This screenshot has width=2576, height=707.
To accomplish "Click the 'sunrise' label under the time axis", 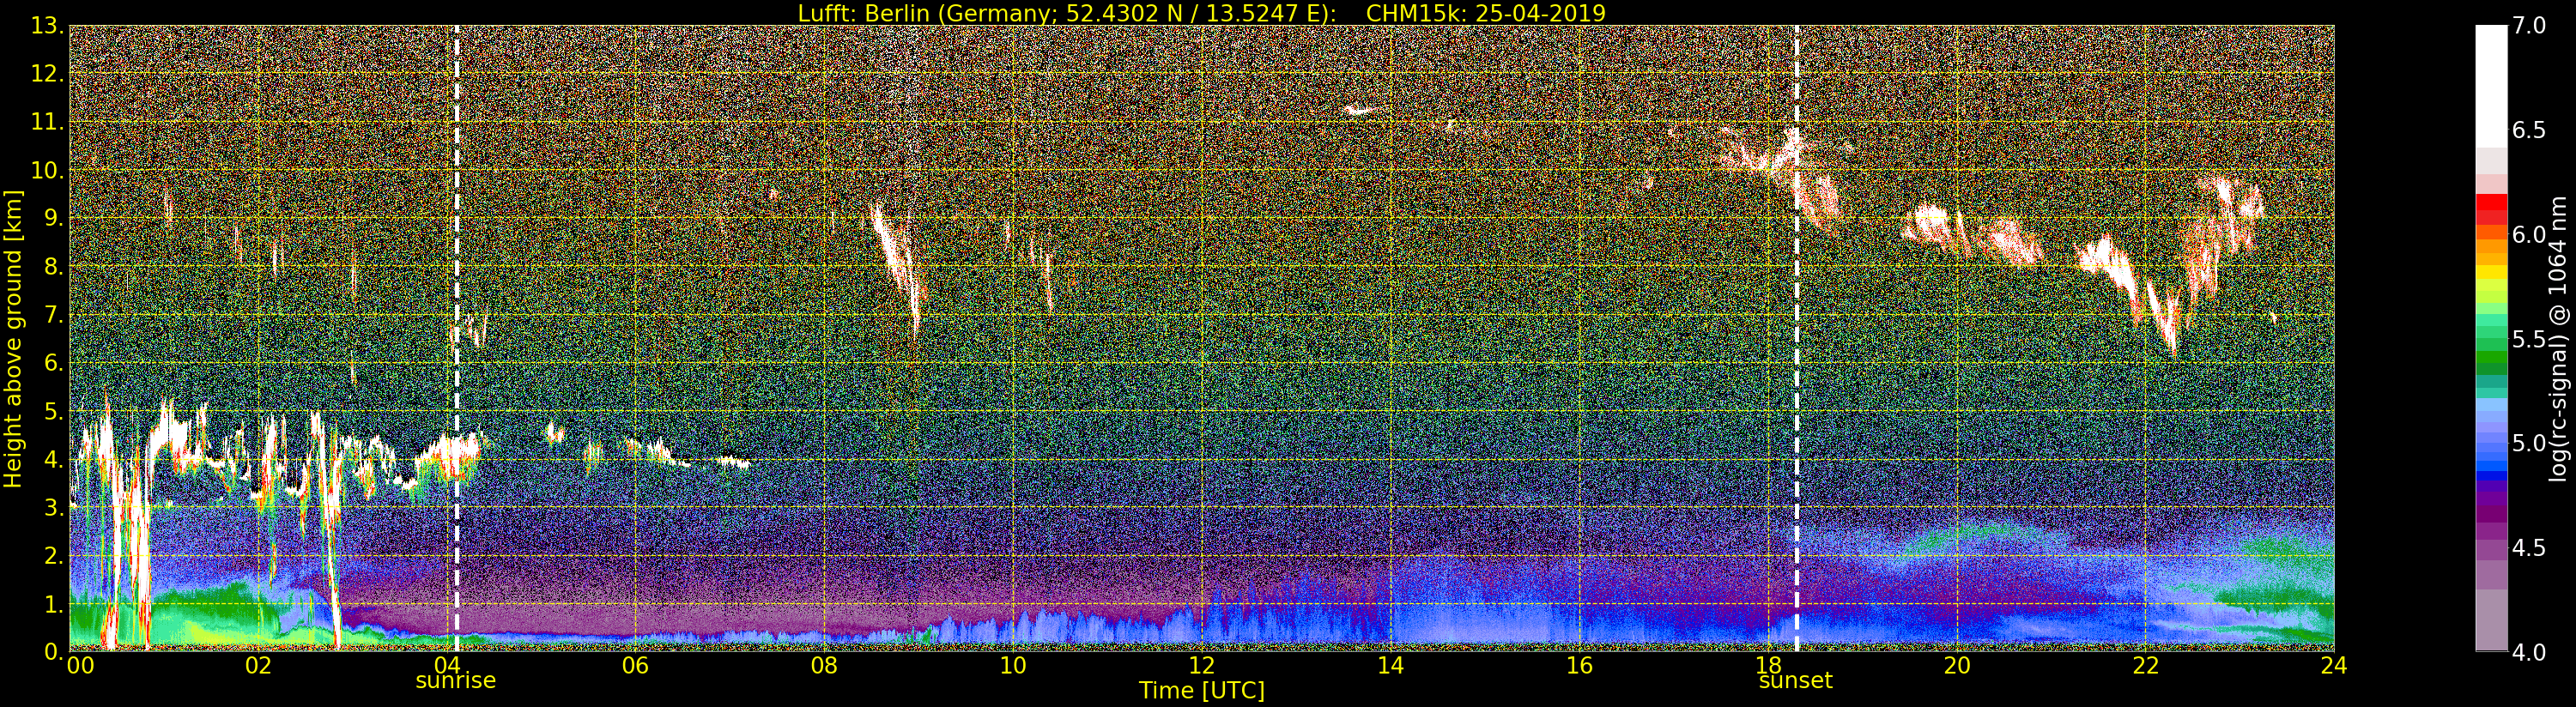I will point(456,680).
